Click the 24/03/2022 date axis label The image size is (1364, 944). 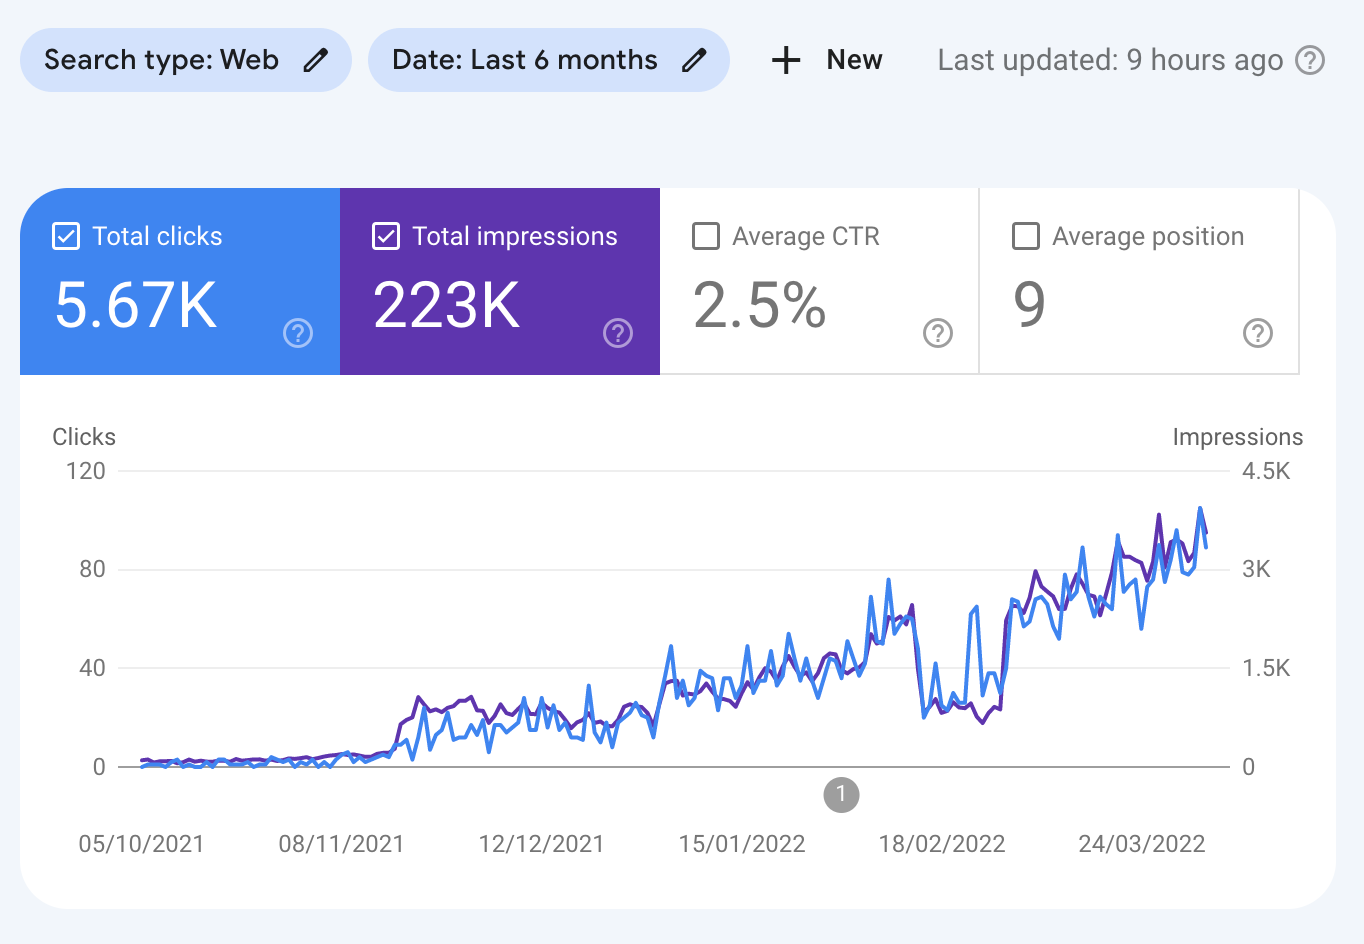(x=1142, y=844)
